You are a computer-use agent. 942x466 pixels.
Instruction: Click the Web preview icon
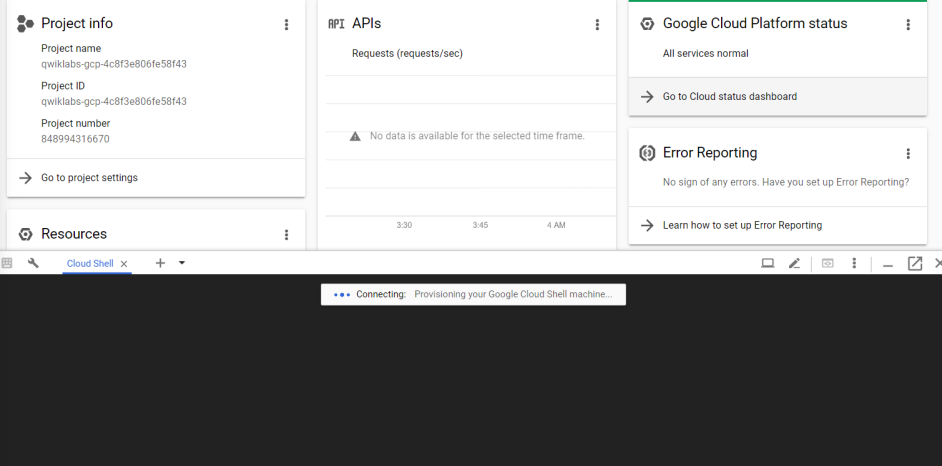click(x=827, y=263)
